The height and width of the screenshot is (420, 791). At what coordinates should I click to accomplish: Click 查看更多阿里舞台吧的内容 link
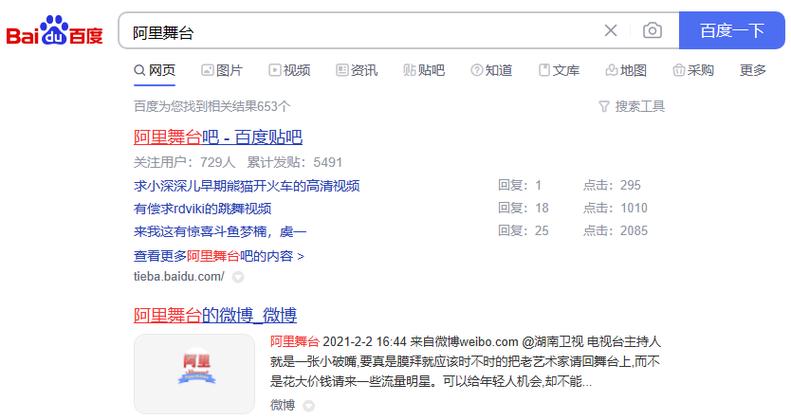tap(219, 256)
